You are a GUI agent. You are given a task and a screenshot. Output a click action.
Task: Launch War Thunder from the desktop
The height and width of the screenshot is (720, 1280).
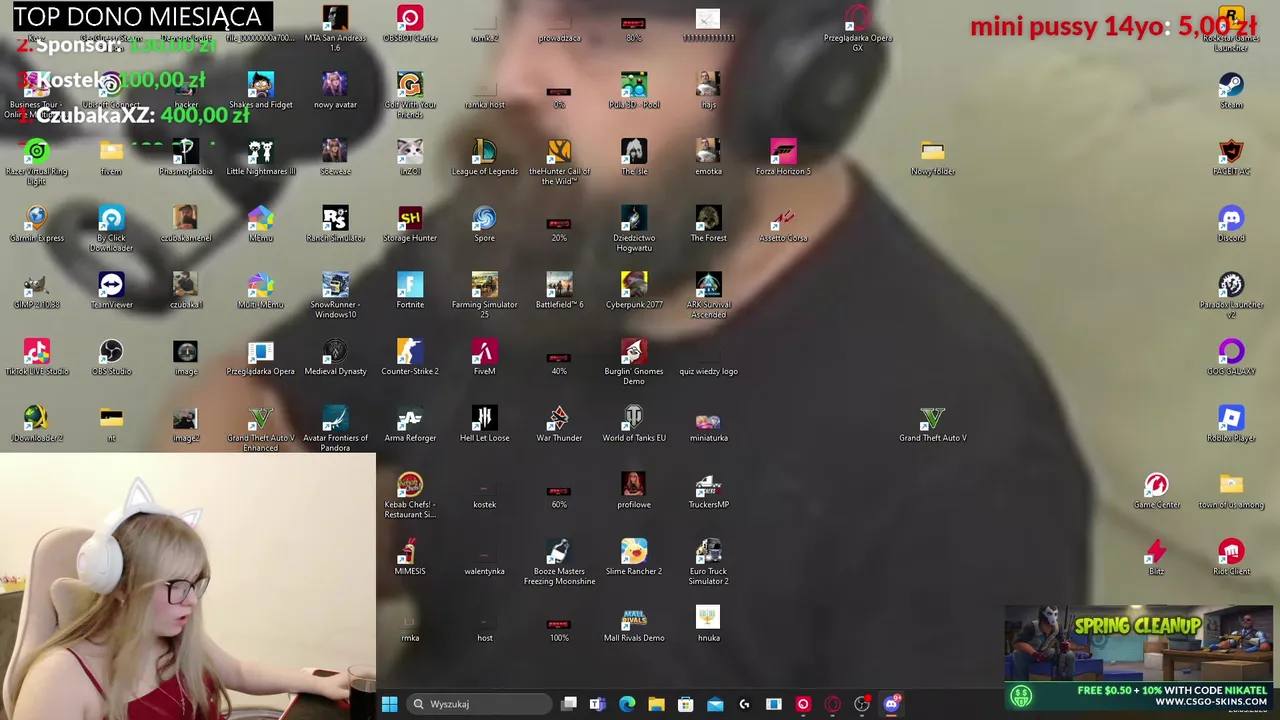coord(559,418)
